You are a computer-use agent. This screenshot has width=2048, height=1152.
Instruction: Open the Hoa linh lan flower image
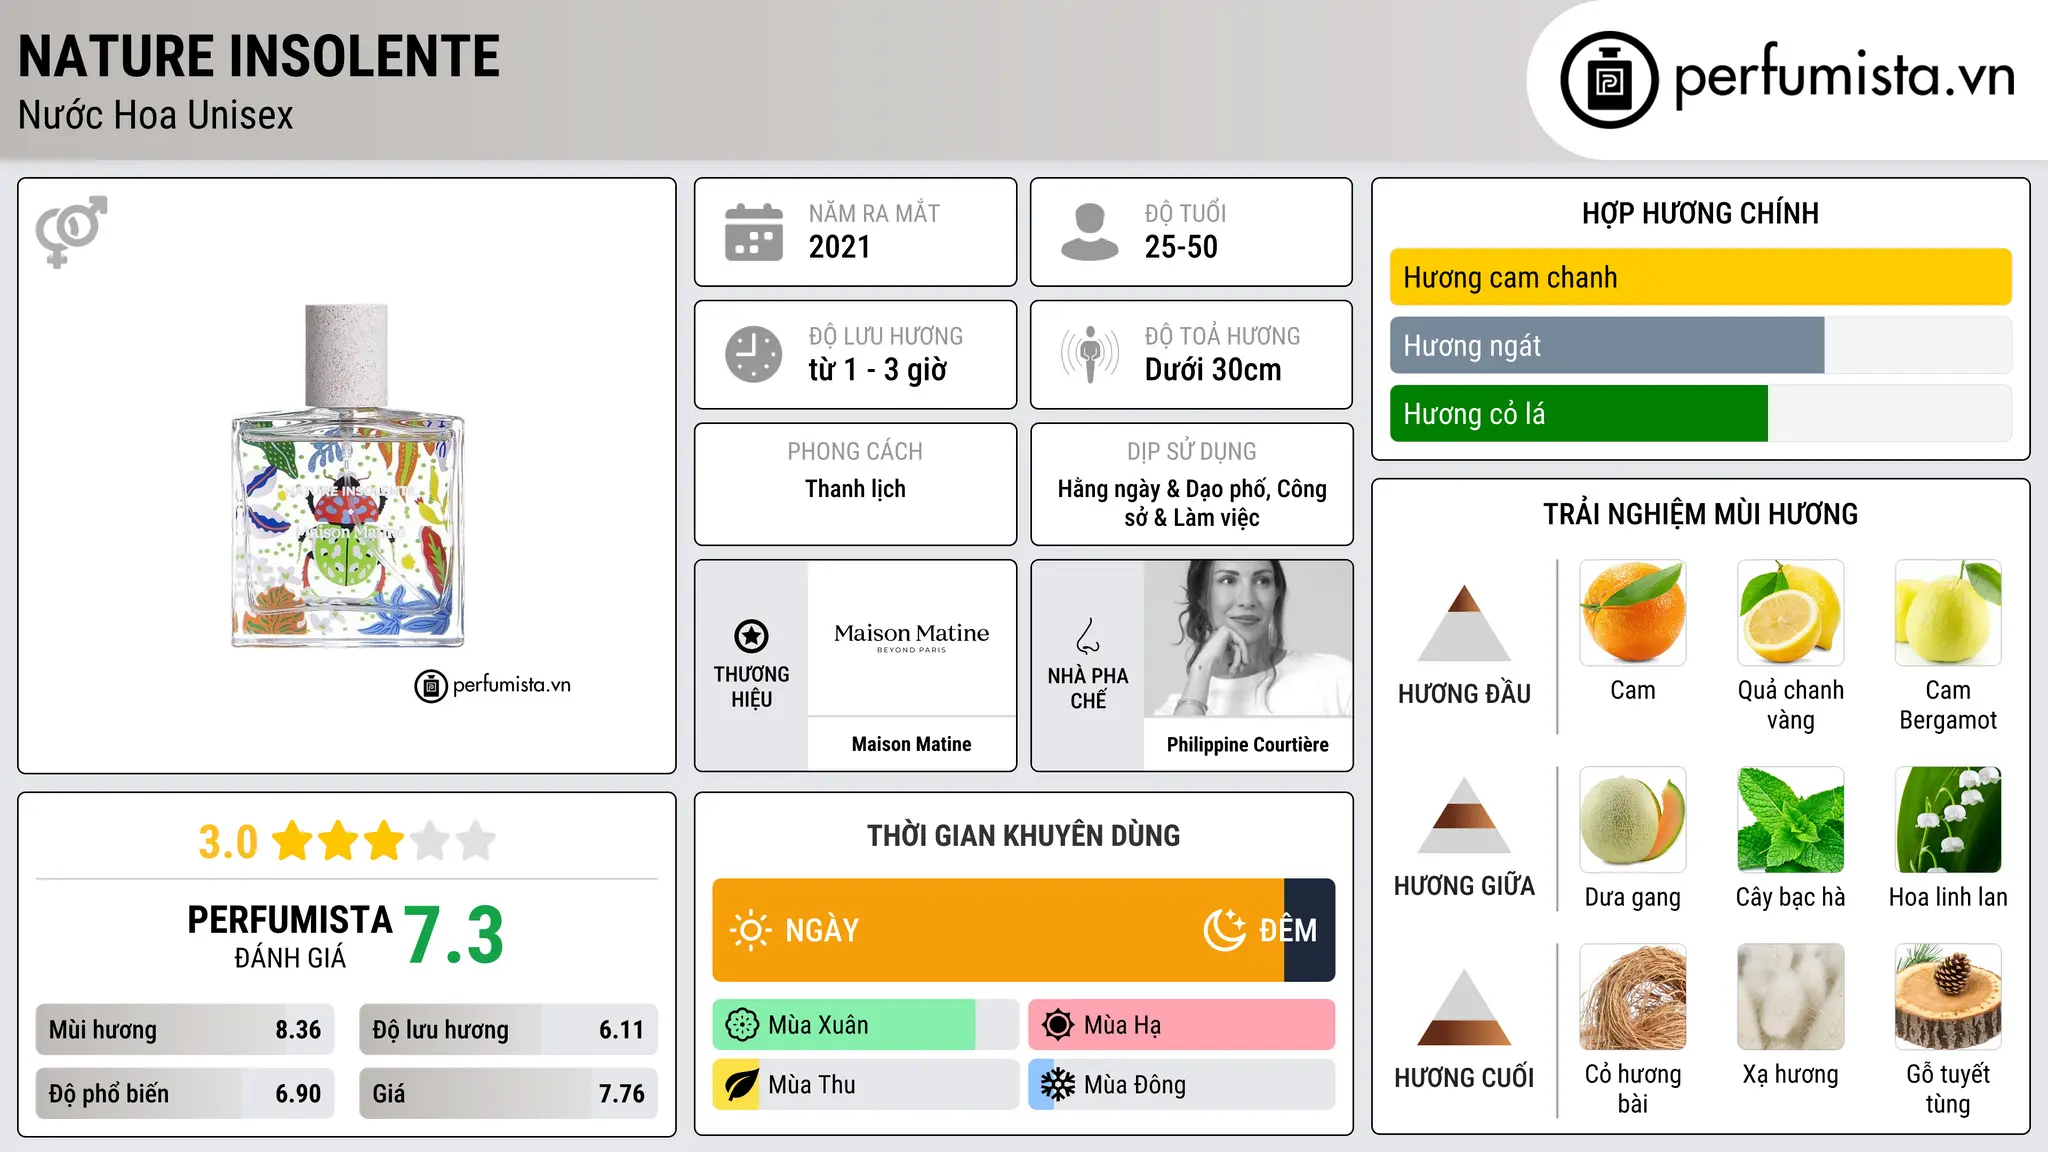1948,820
